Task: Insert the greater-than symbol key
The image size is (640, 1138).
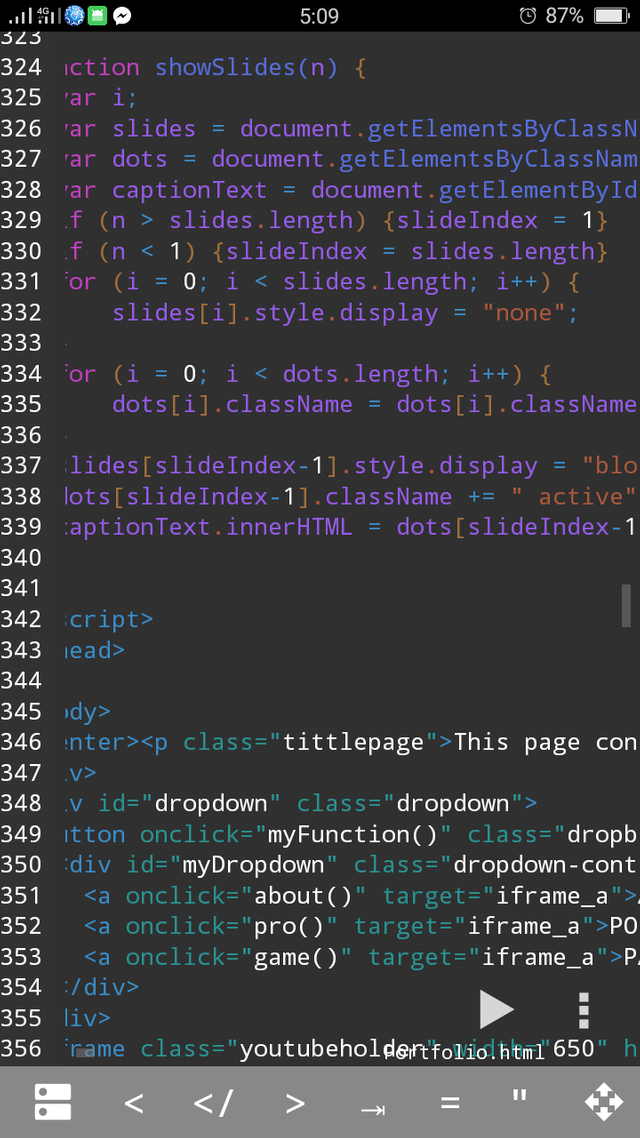Action: tap(295, 1103)
